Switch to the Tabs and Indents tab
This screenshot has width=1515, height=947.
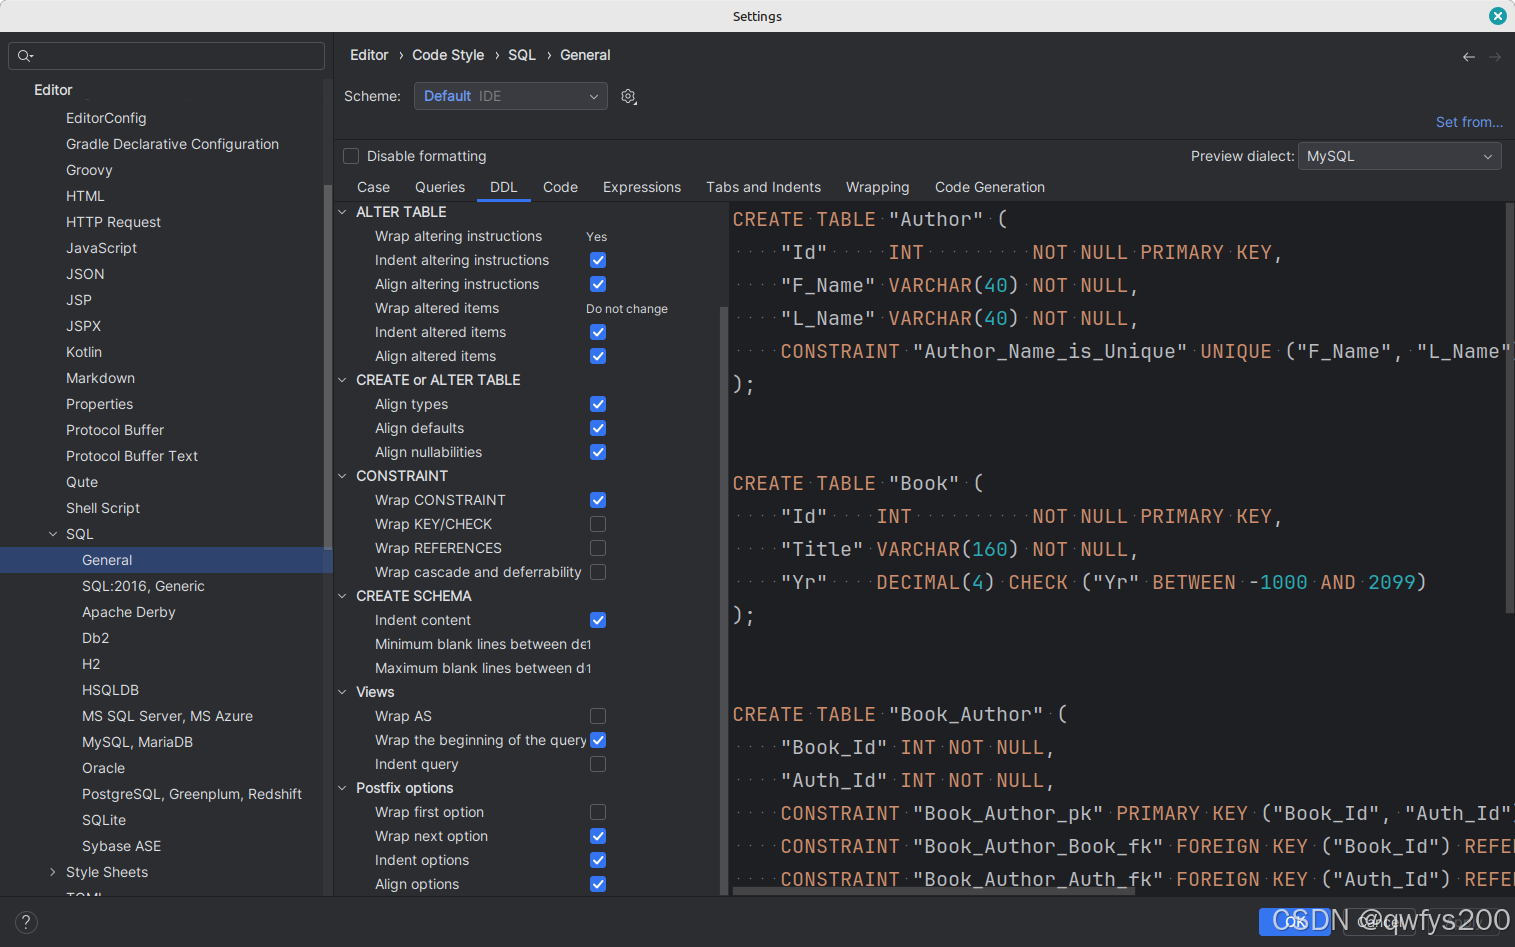tap(763, 187)
